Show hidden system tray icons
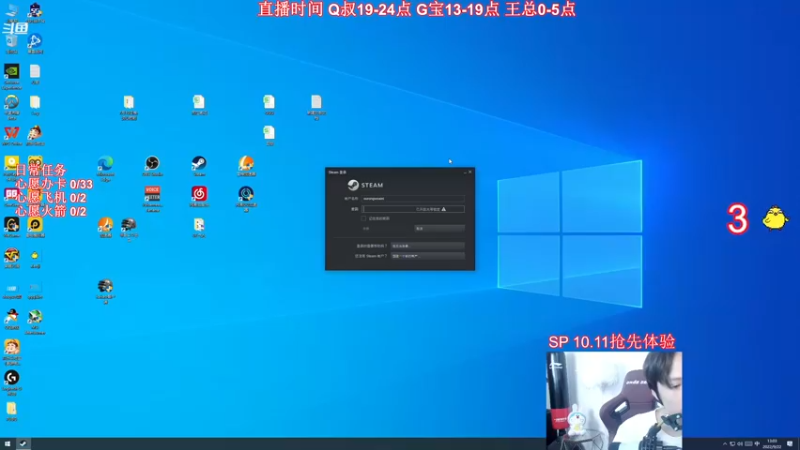The height and width of the screenshot is (450, 800). click(724, 444)
